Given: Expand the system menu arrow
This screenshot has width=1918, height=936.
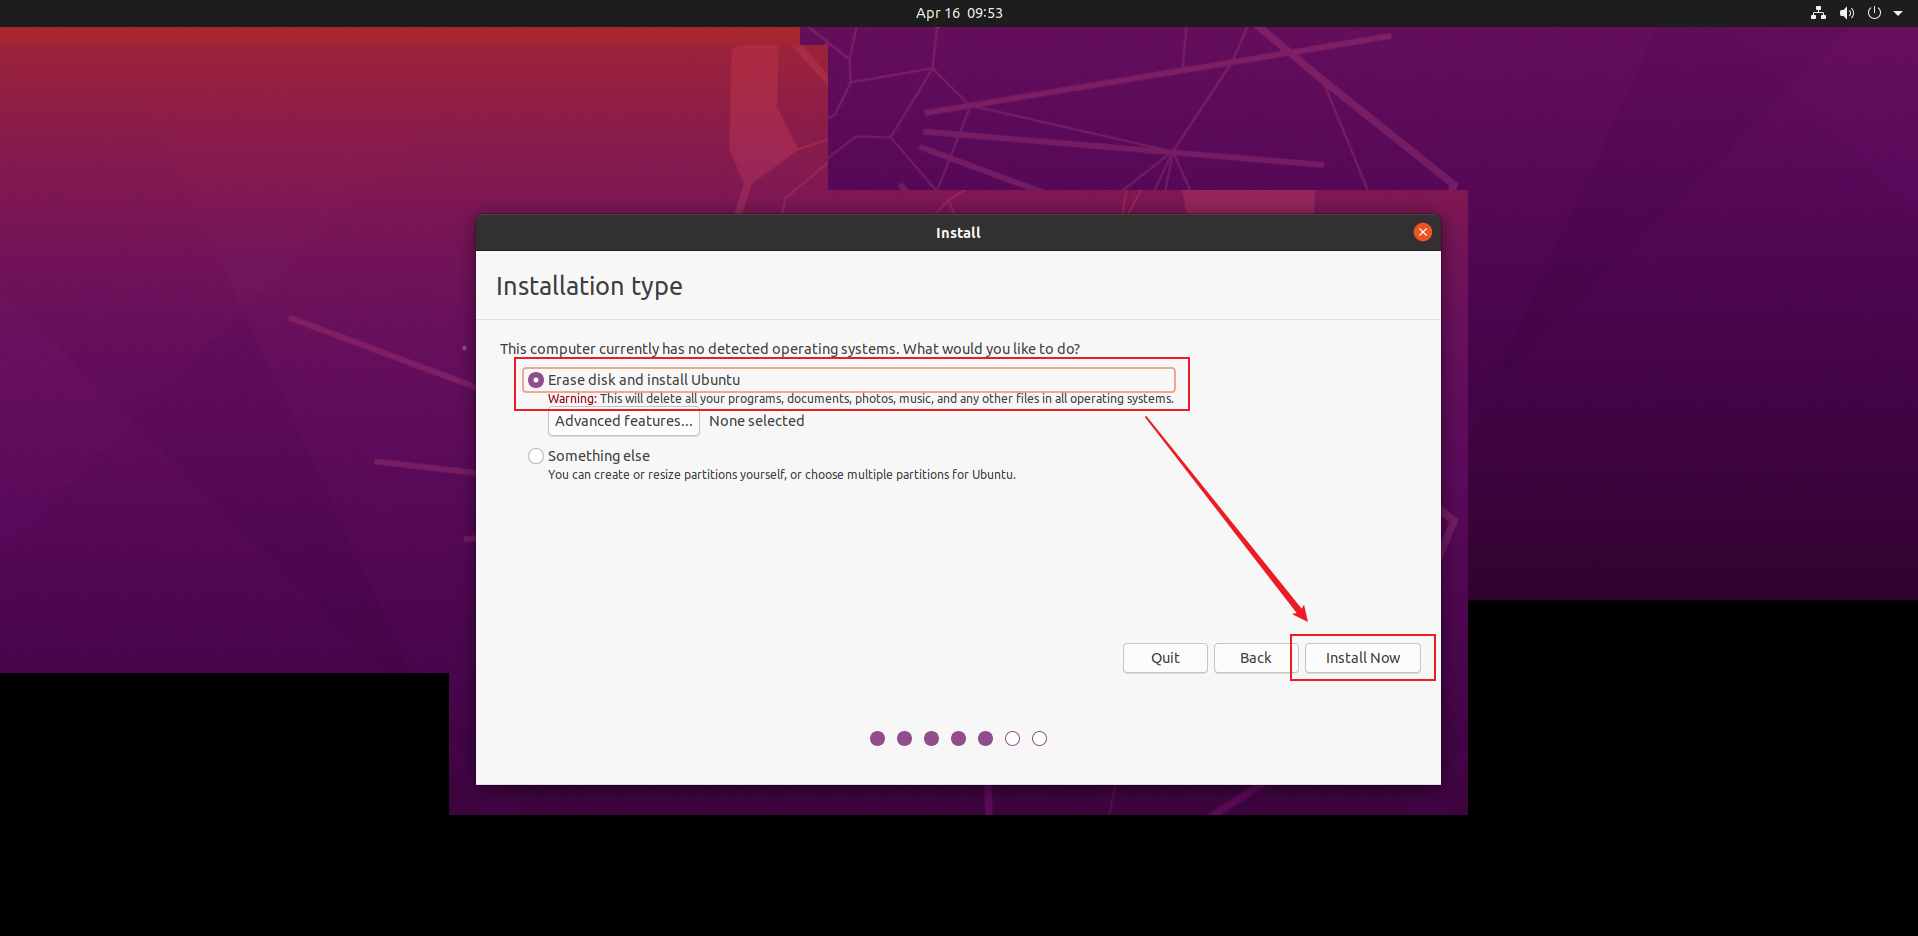Looking at the screenshot, I should (1897, 13).
